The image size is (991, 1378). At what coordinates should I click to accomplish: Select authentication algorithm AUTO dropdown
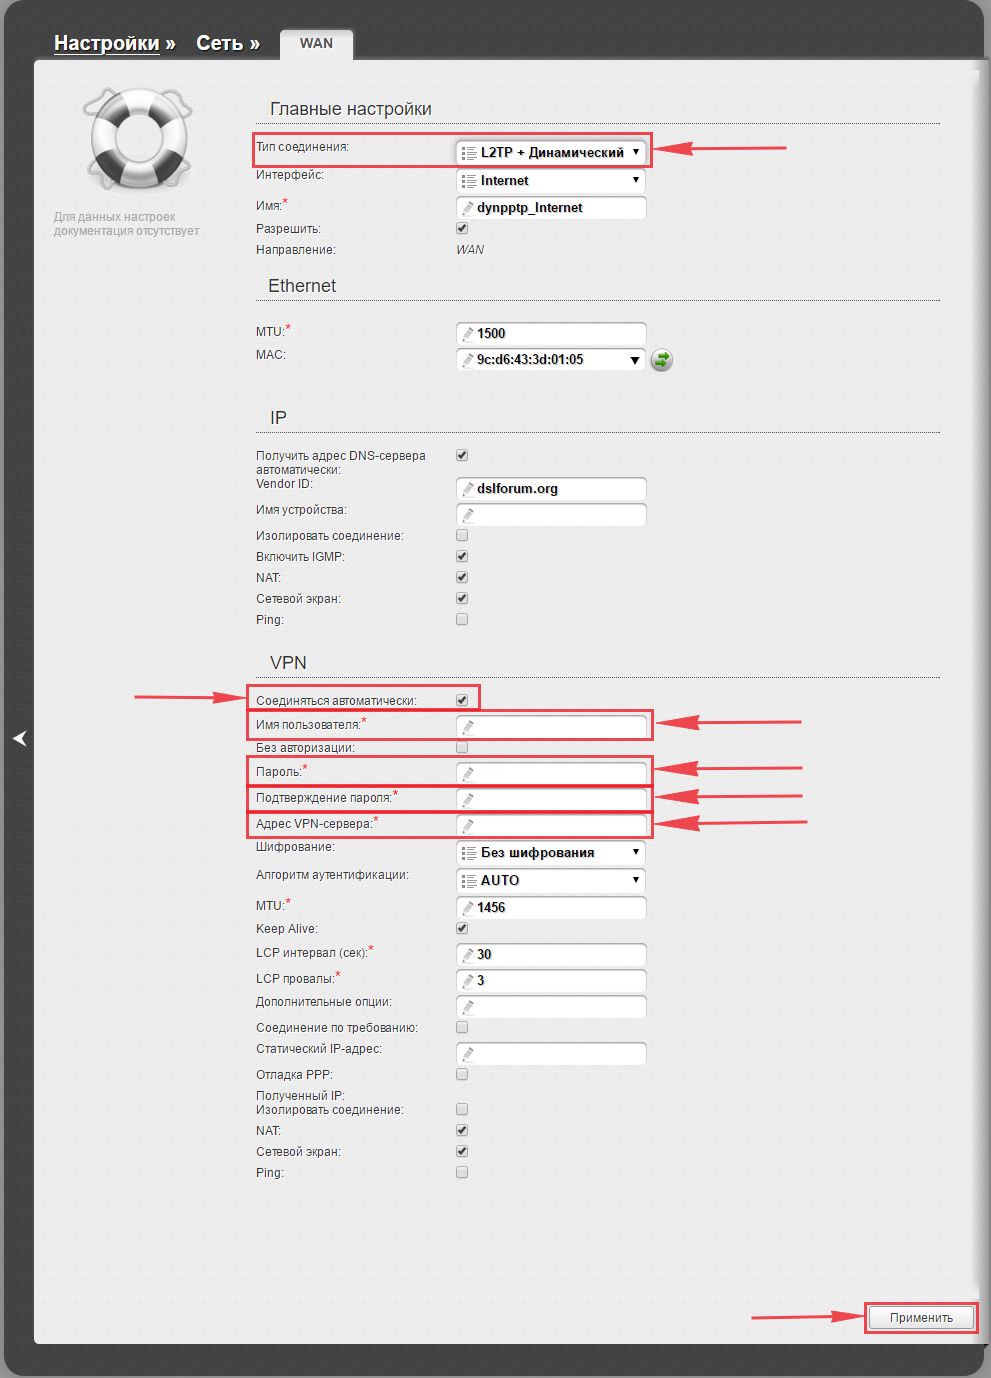click(x=551, y=881)
